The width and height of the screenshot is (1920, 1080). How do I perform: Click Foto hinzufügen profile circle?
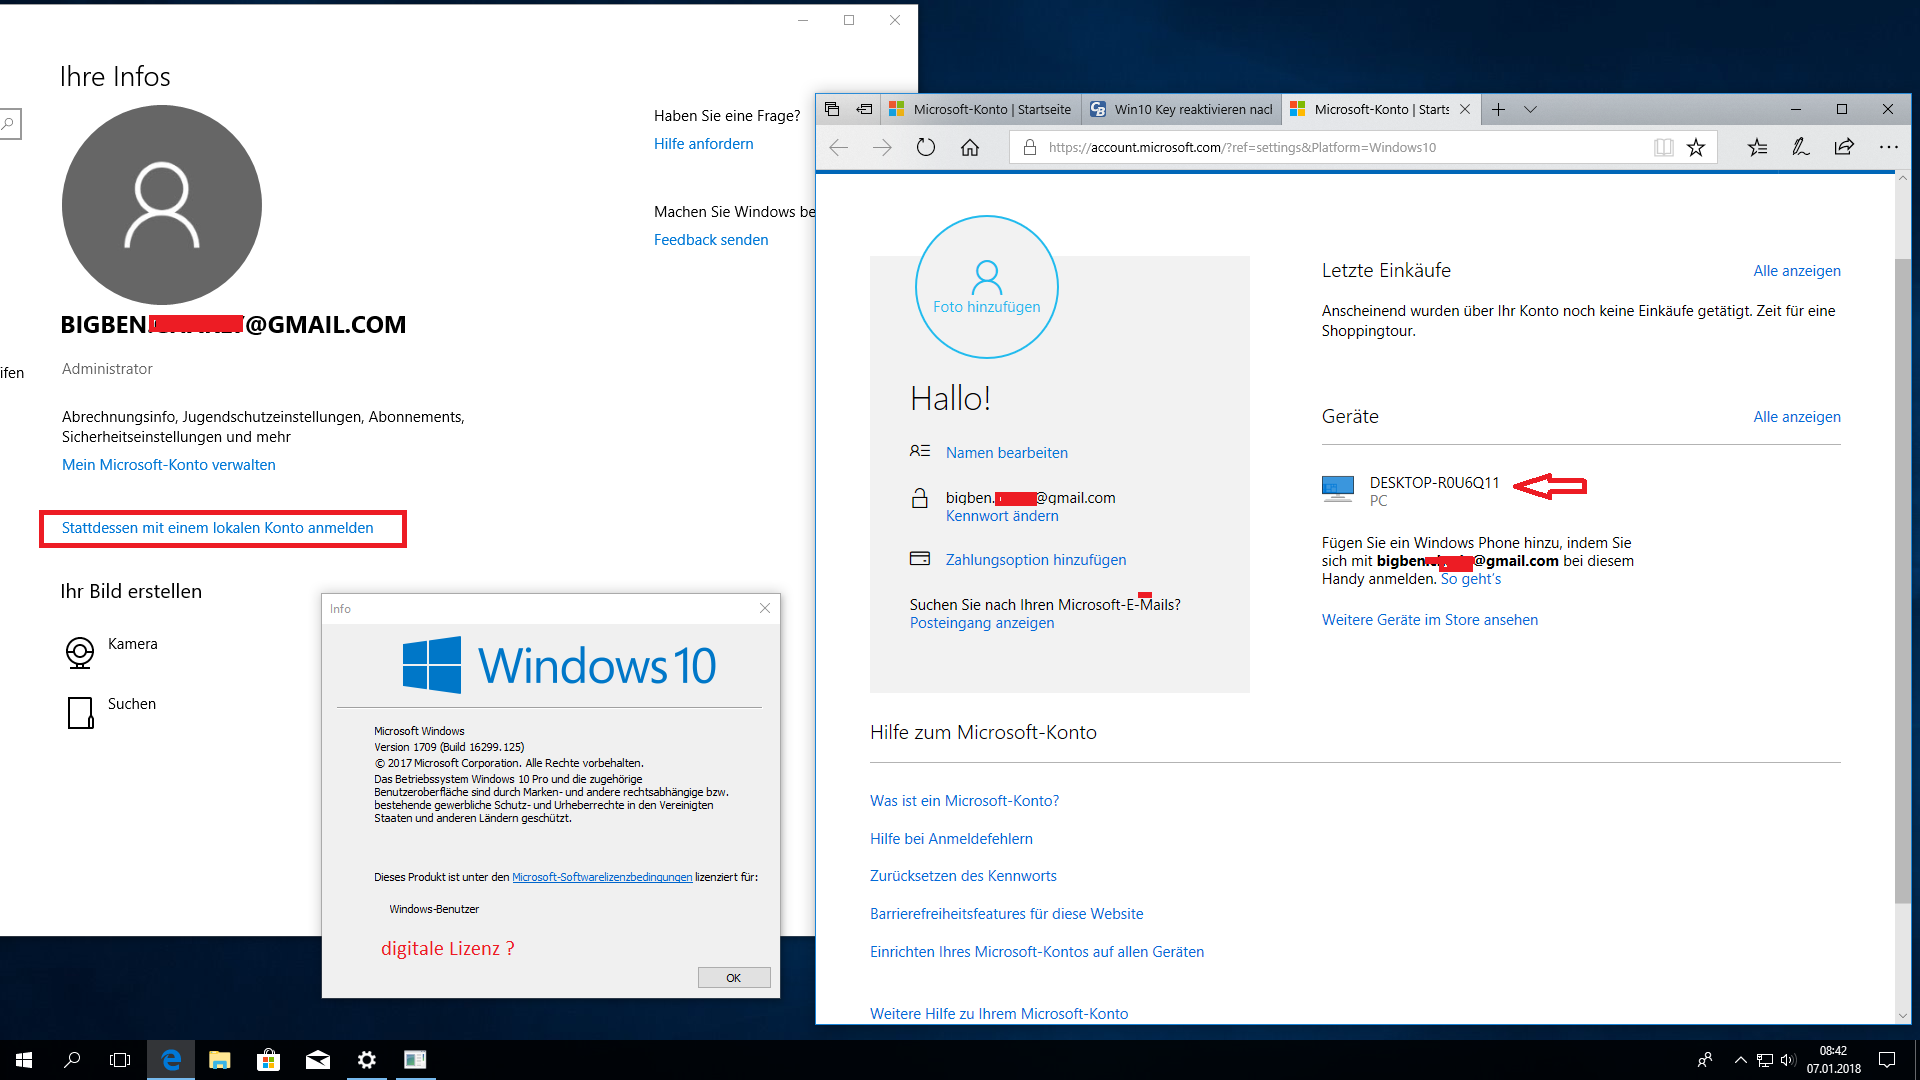986,287
